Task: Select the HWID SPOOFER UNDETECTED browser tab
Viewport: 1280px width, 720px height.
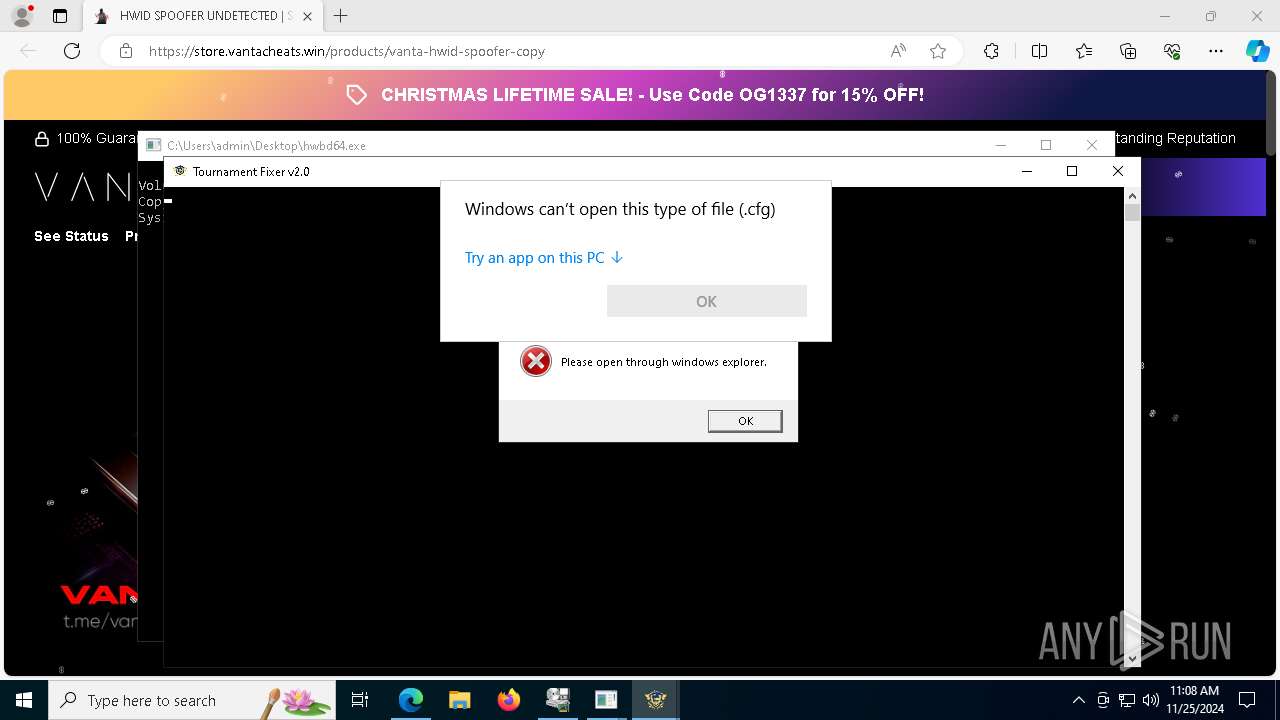Action: 203,16
